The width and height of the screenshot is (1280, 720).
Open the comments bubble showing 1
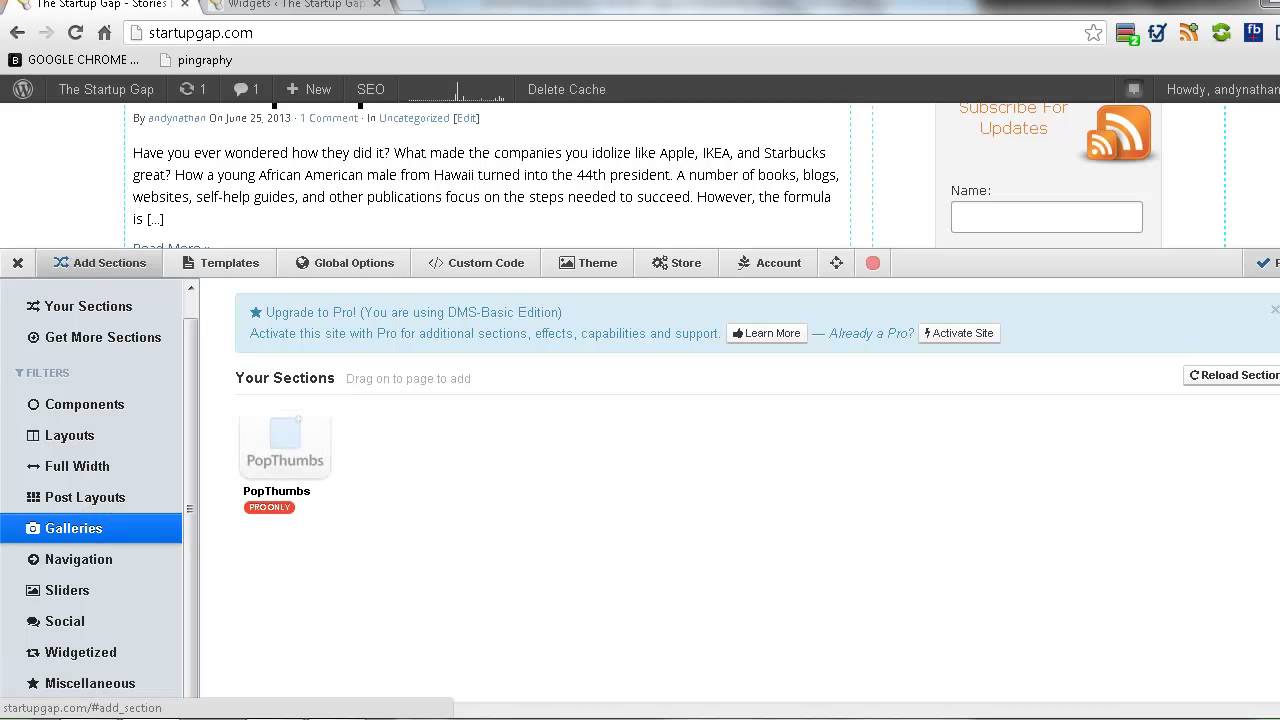[x=246, y=89]
